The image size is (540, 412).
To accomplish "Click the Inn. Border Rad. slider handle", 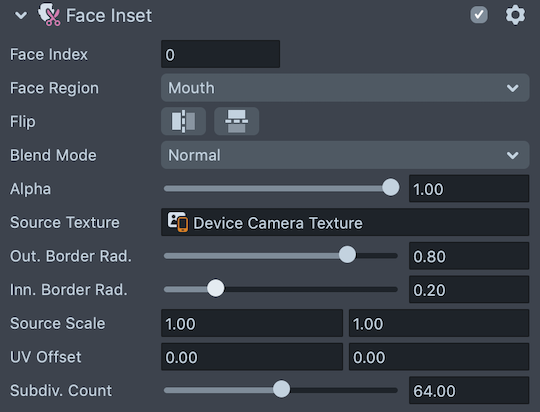I will point(216,288).
